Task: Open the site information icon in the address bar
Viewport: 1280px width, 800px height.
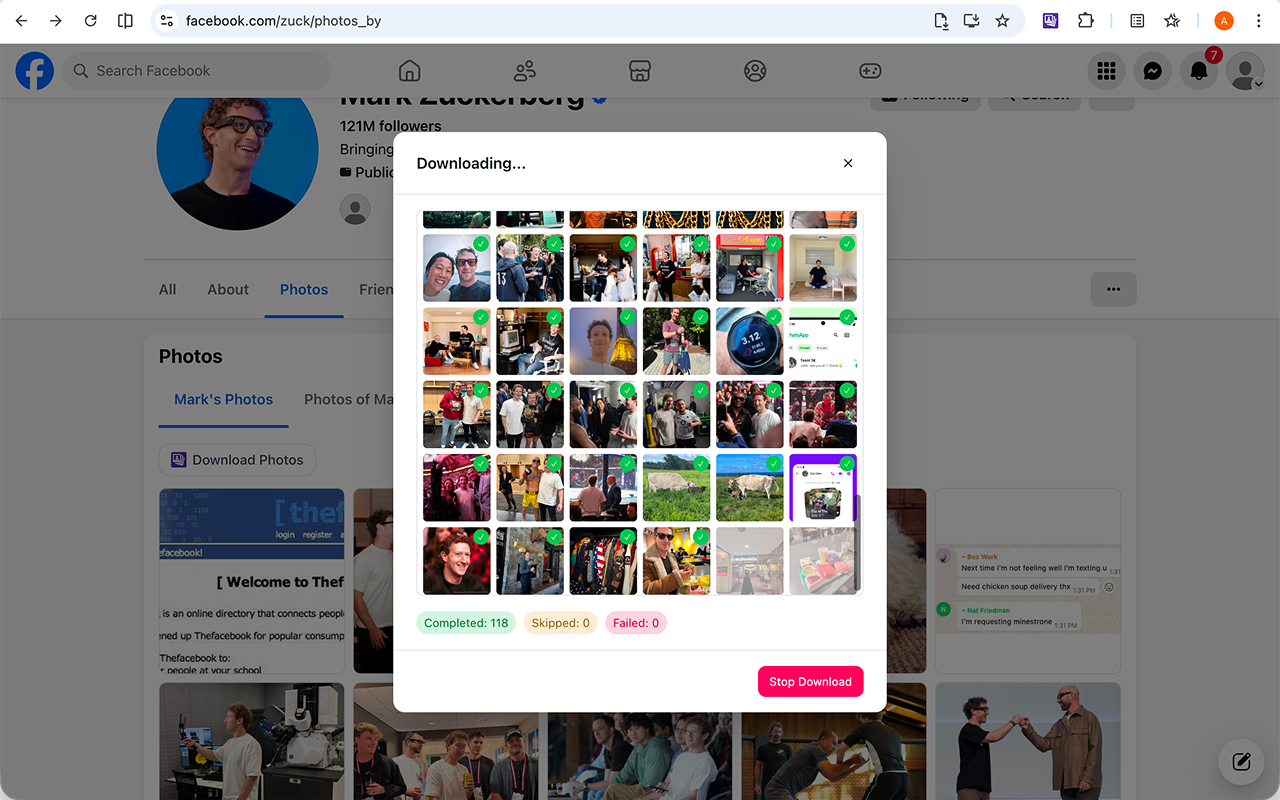Action: pos(167,20)
